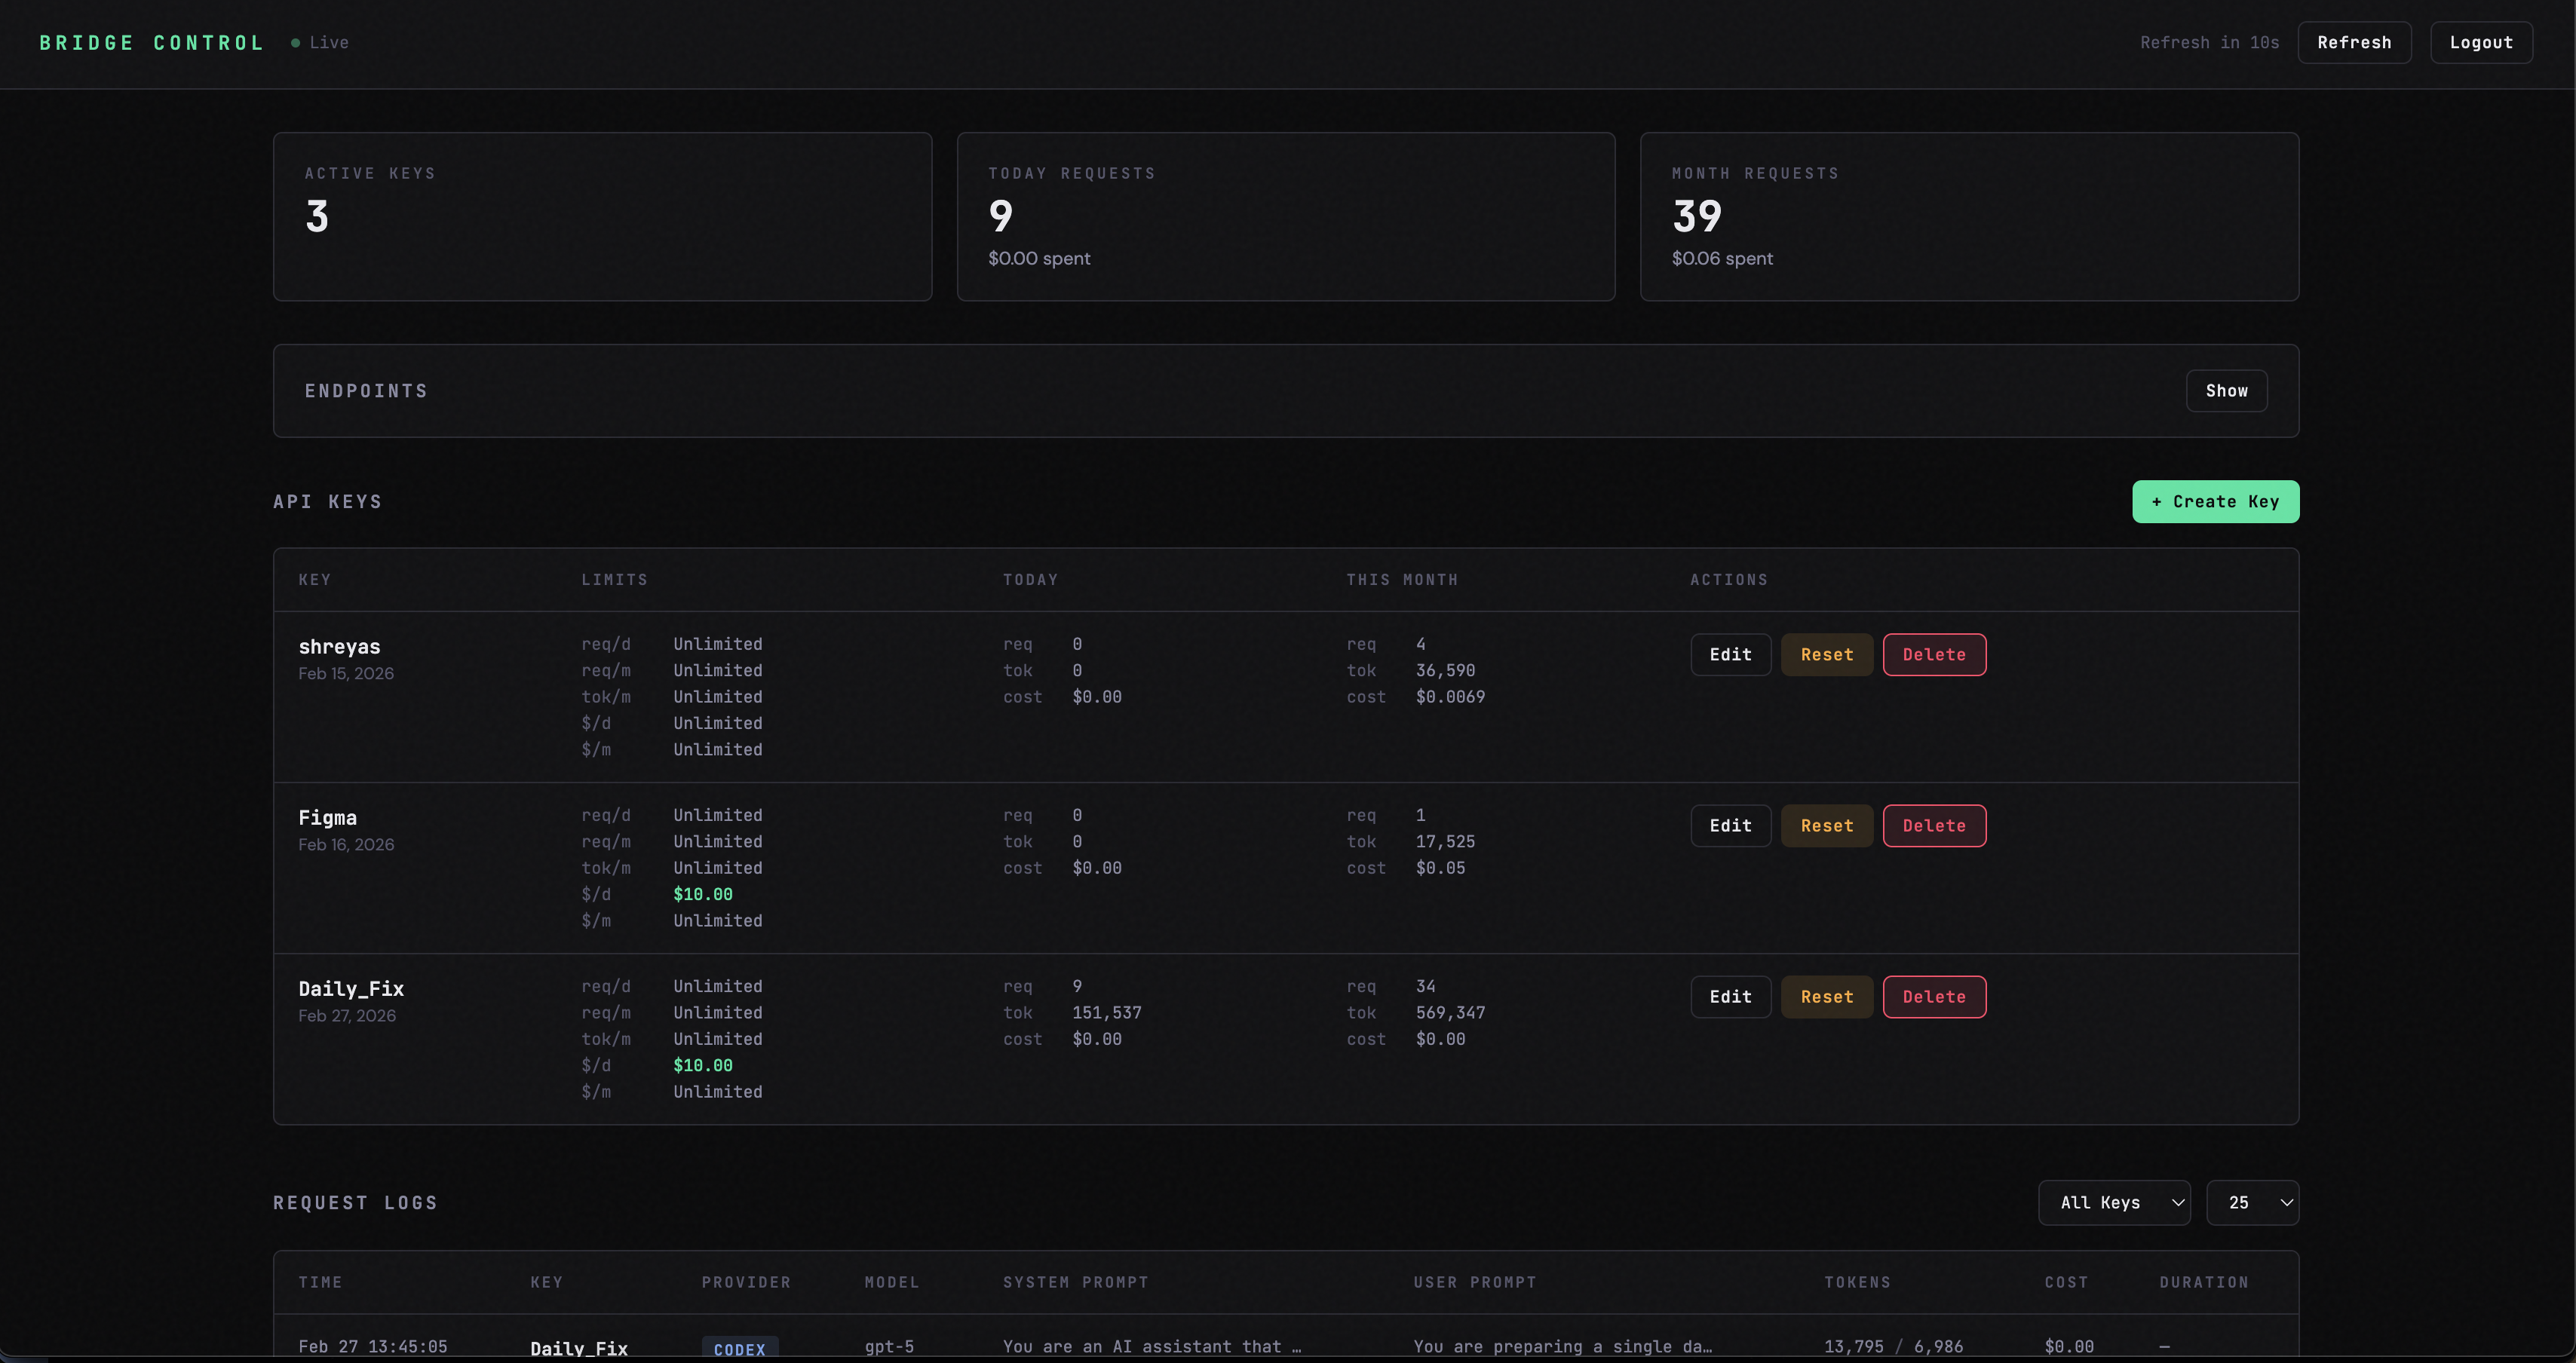Reset usage stats for the Figma key
Viewport: 2576px width, 1363px height.
(1826, 825)
